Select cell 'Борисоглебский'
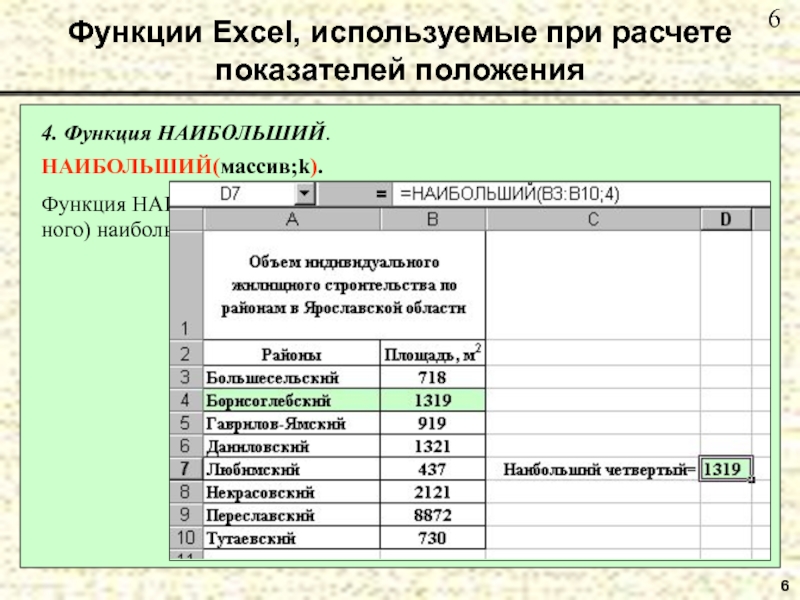The width and height of the screenshot is (800, 600). 292,401
